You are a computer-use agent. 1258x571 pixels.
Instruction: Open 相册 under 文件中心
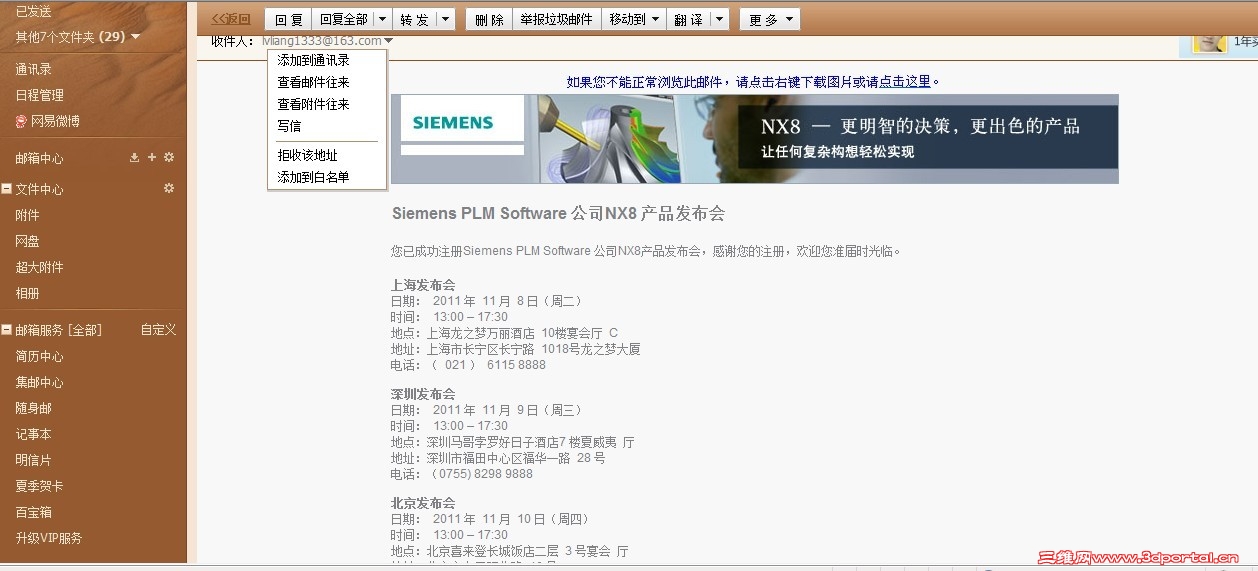click(x=27, y=293)
